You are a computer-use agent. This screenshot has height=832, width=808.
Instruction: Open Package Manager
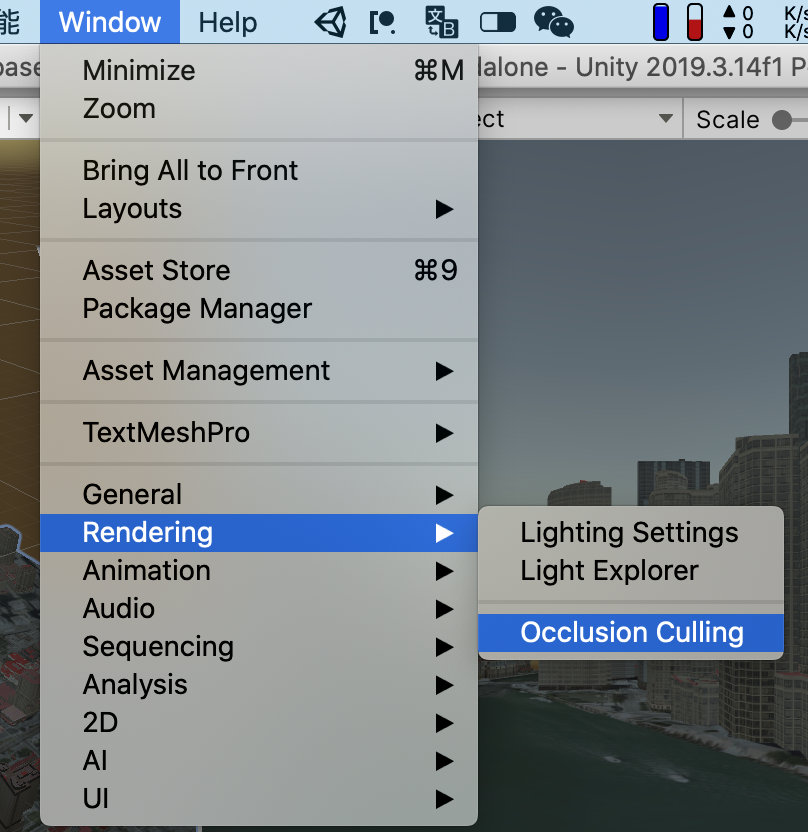[x=259, y=309]
